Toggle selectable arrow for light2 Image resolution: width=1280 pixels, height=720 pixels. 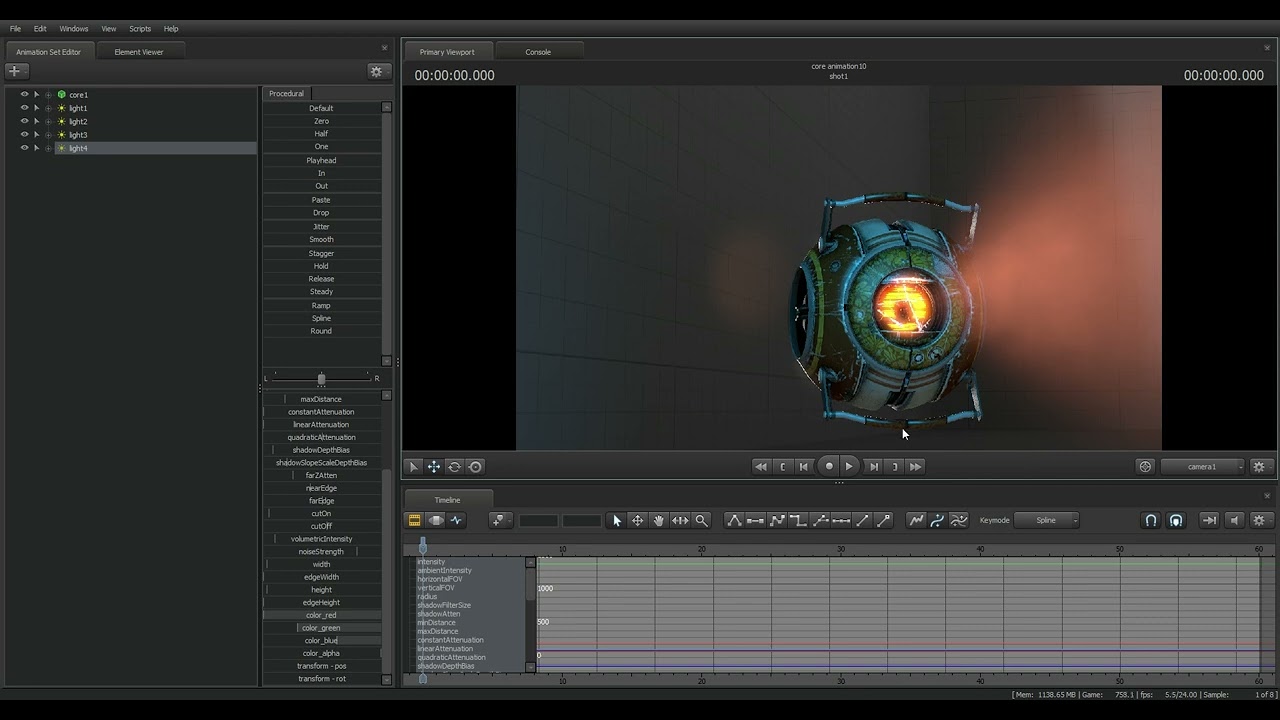click(x=37, y=121)
